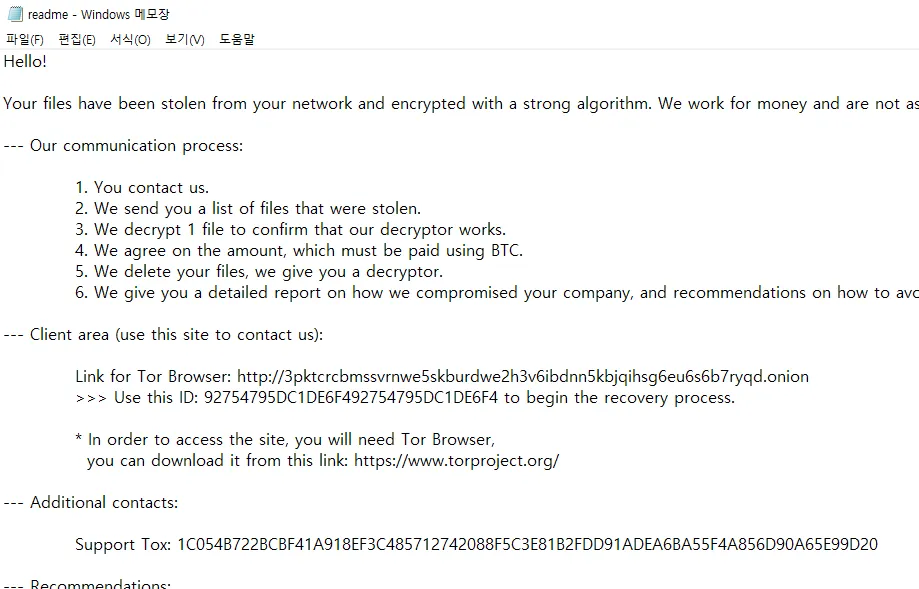Click the 'readme - Windows 메모장' window title
Screen dimensions: 919x589
tap(98, 14)
